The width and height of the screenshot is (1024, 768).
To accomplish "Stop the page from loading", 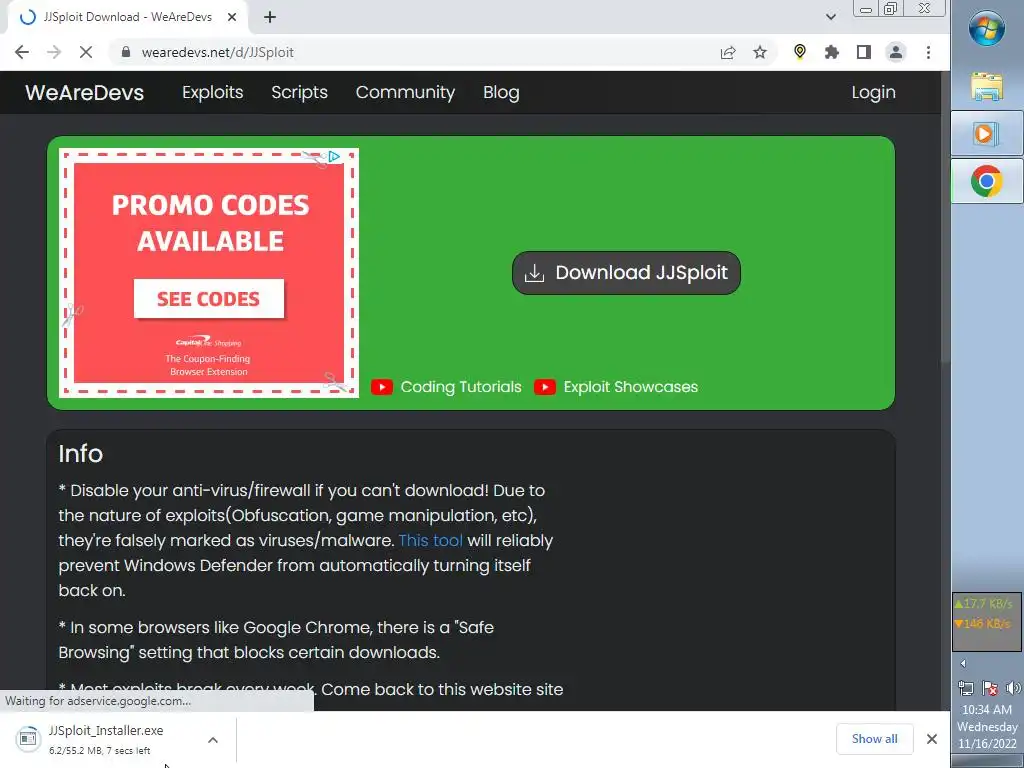I will click(86, 52).
